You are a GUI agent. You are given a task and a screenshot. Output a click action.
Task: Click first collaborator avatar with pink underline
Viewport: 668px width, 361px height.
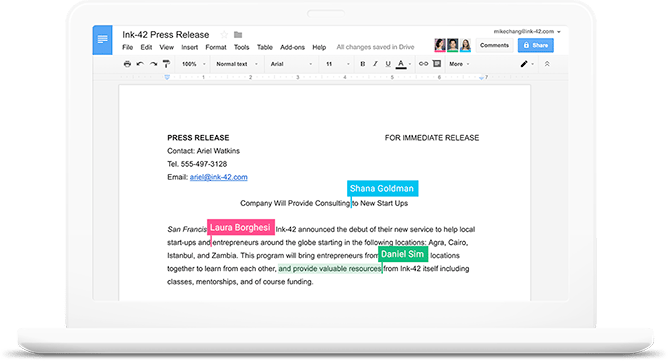point(440,45)
